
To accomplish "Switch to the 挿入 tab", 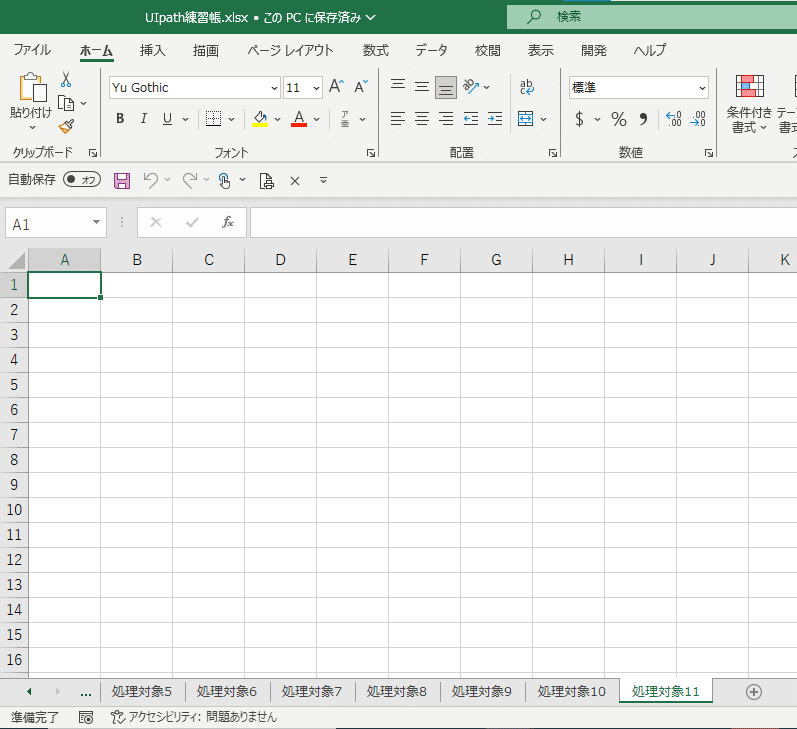I will (152, 50).
